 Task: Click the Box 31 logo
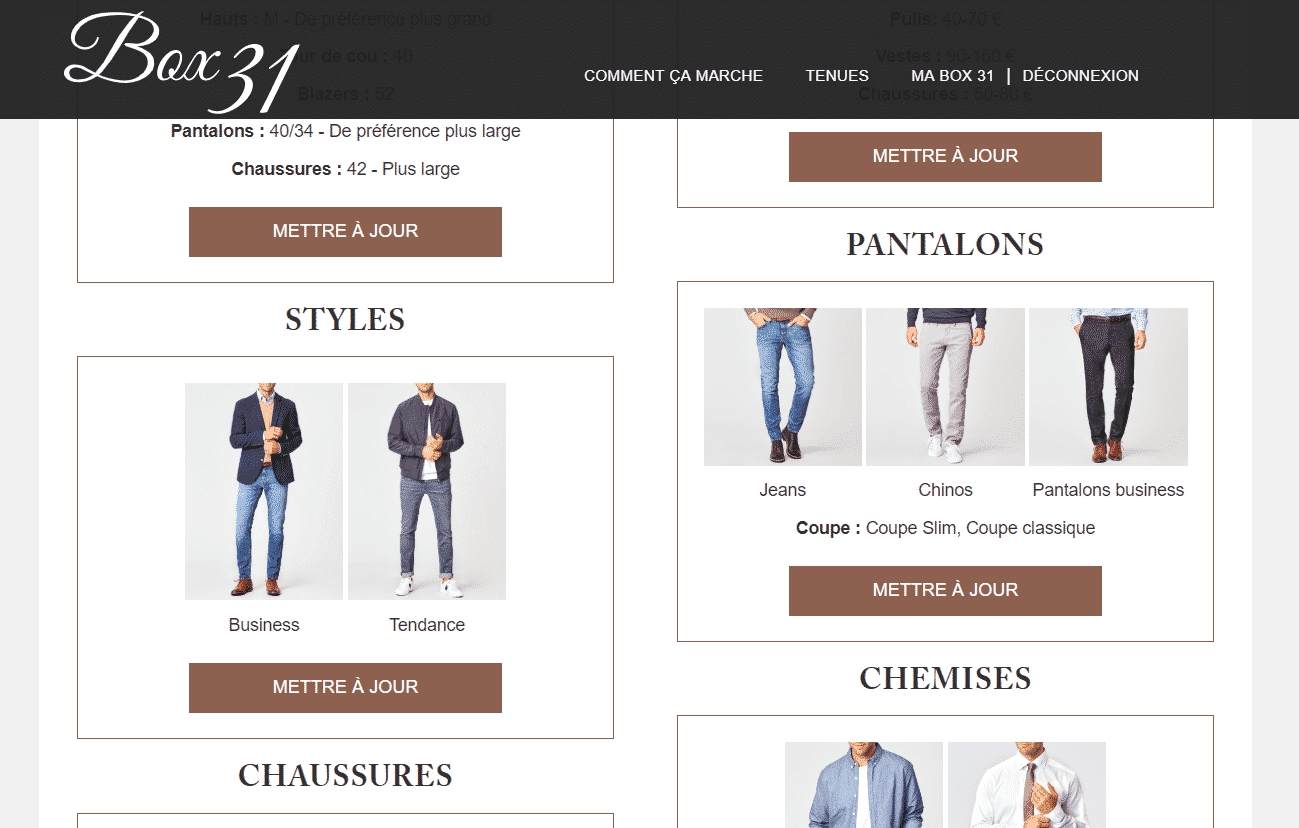tap(181, 62)
